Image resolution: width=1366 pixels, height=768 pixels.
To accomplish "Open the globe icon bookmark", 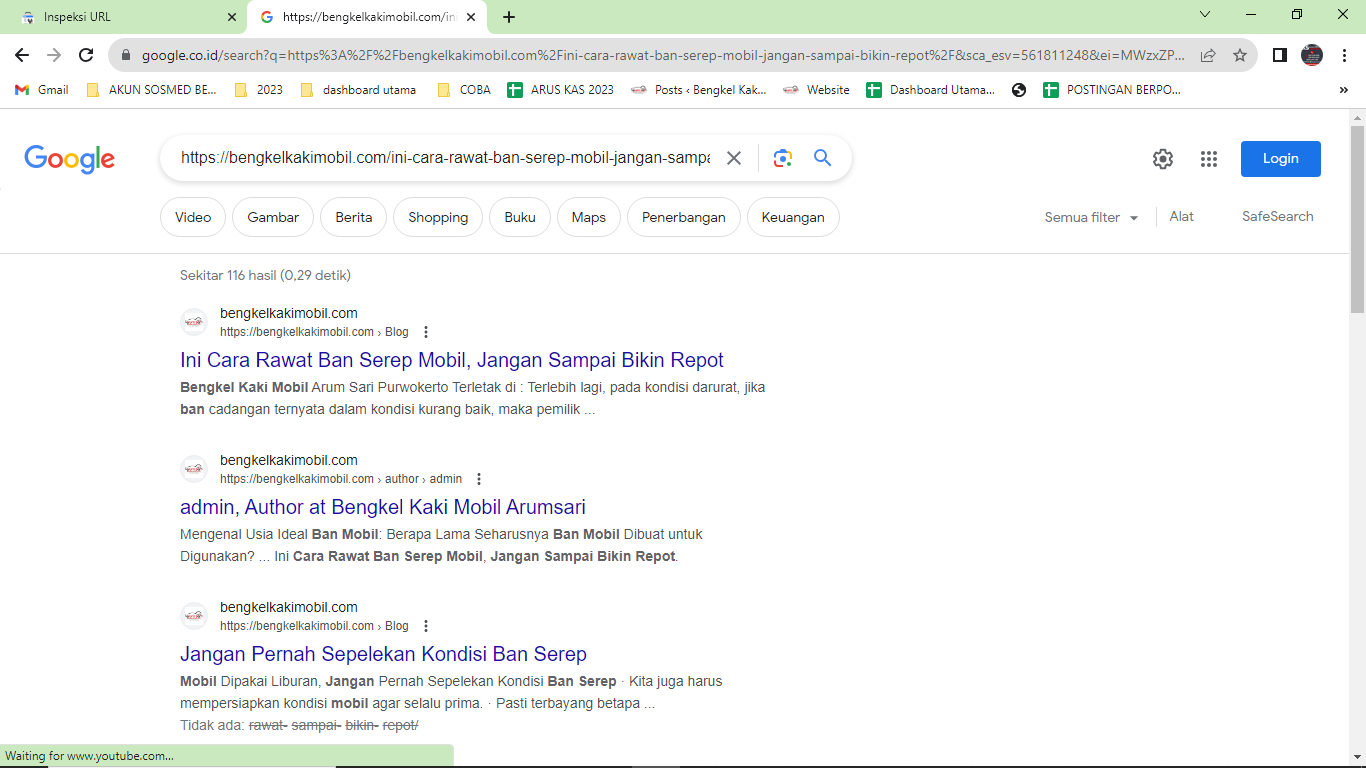I will (x=1019, y=90).
